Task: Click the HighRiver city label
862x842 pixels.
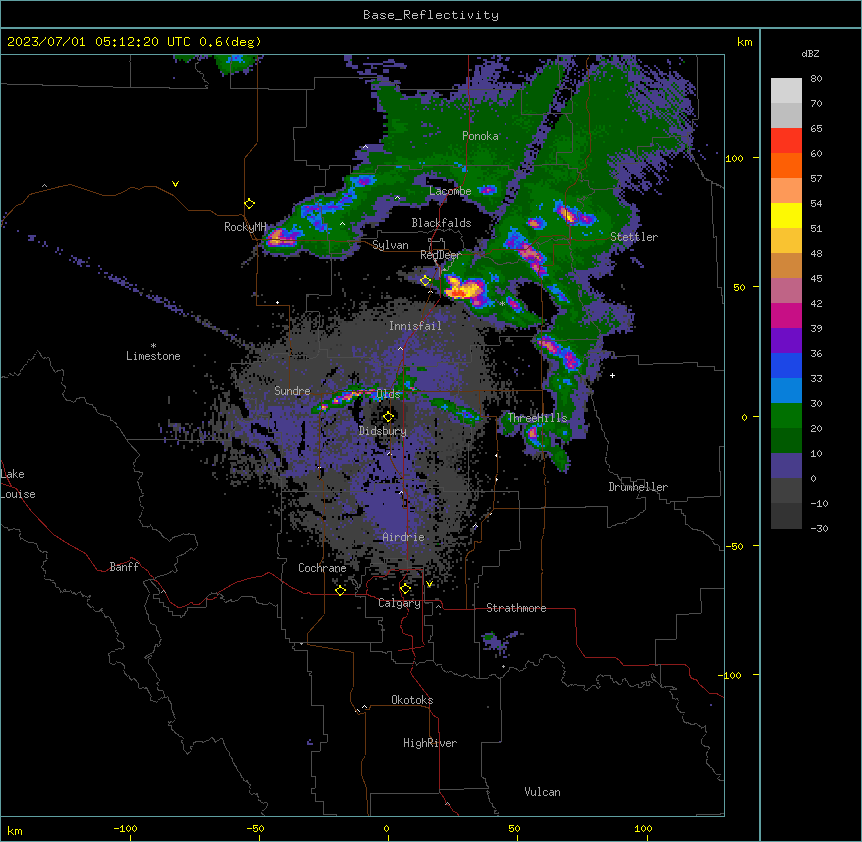Action: [x=430, y=743]
